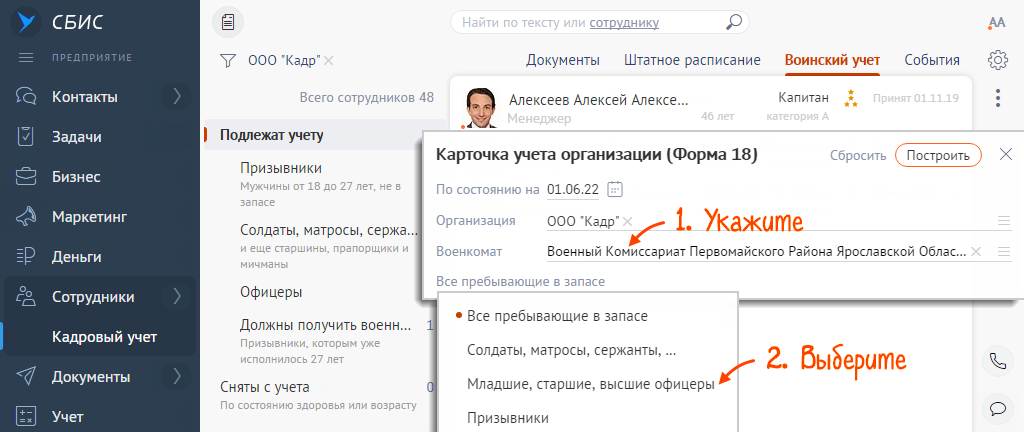Click the chat message bubble icon
This screenshot has width=1024, height=432.
coord(997,409)
